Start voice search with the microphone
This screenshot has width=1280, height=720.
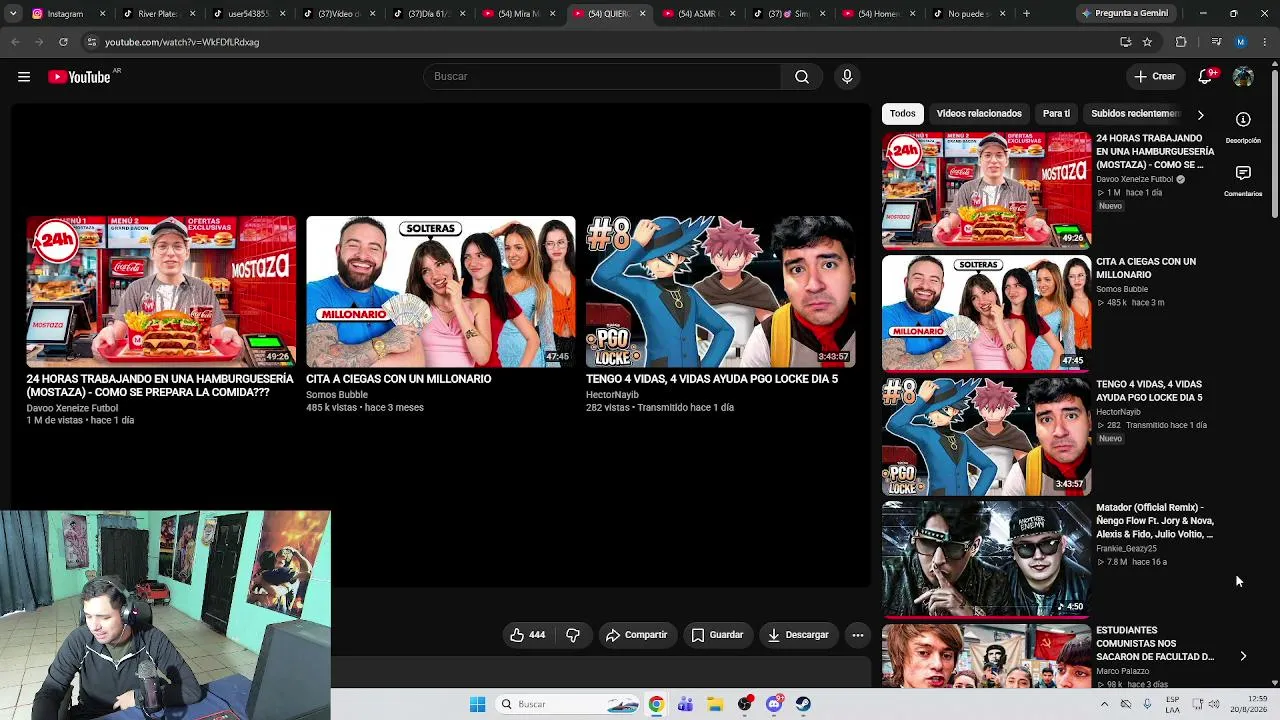point(847,77)
